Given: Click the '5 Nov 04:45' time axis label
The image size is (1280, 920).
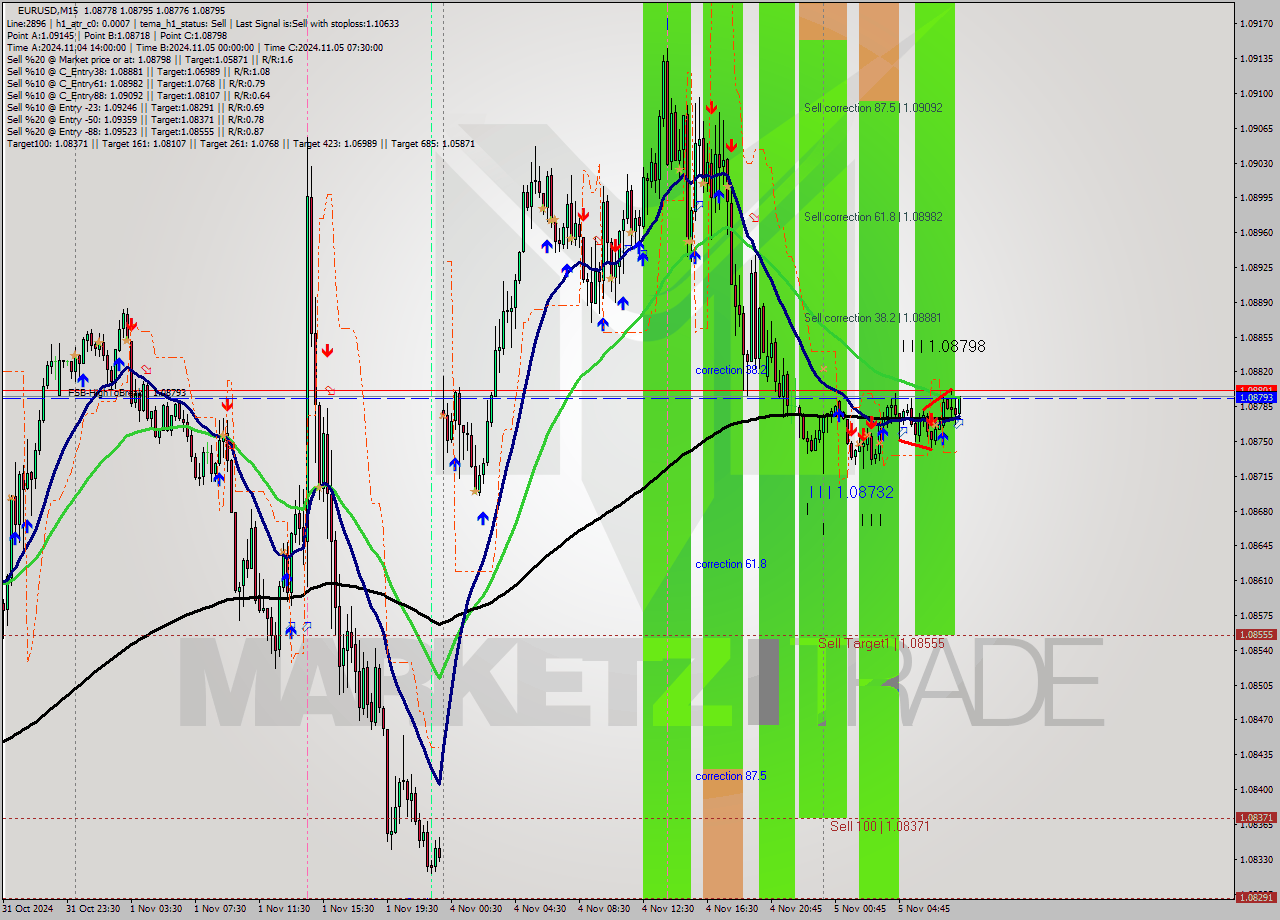Looking at the screenshot, I should coord(924,909).
